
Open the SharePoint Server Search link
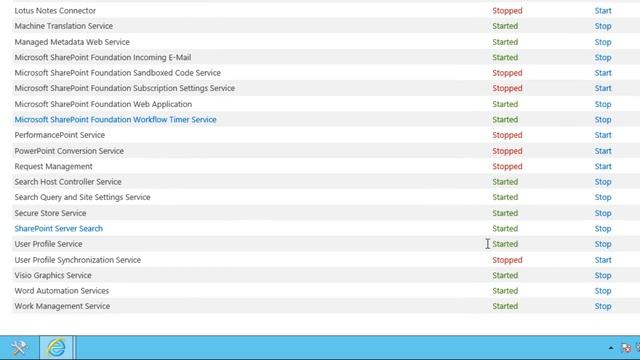pos(59,229)
